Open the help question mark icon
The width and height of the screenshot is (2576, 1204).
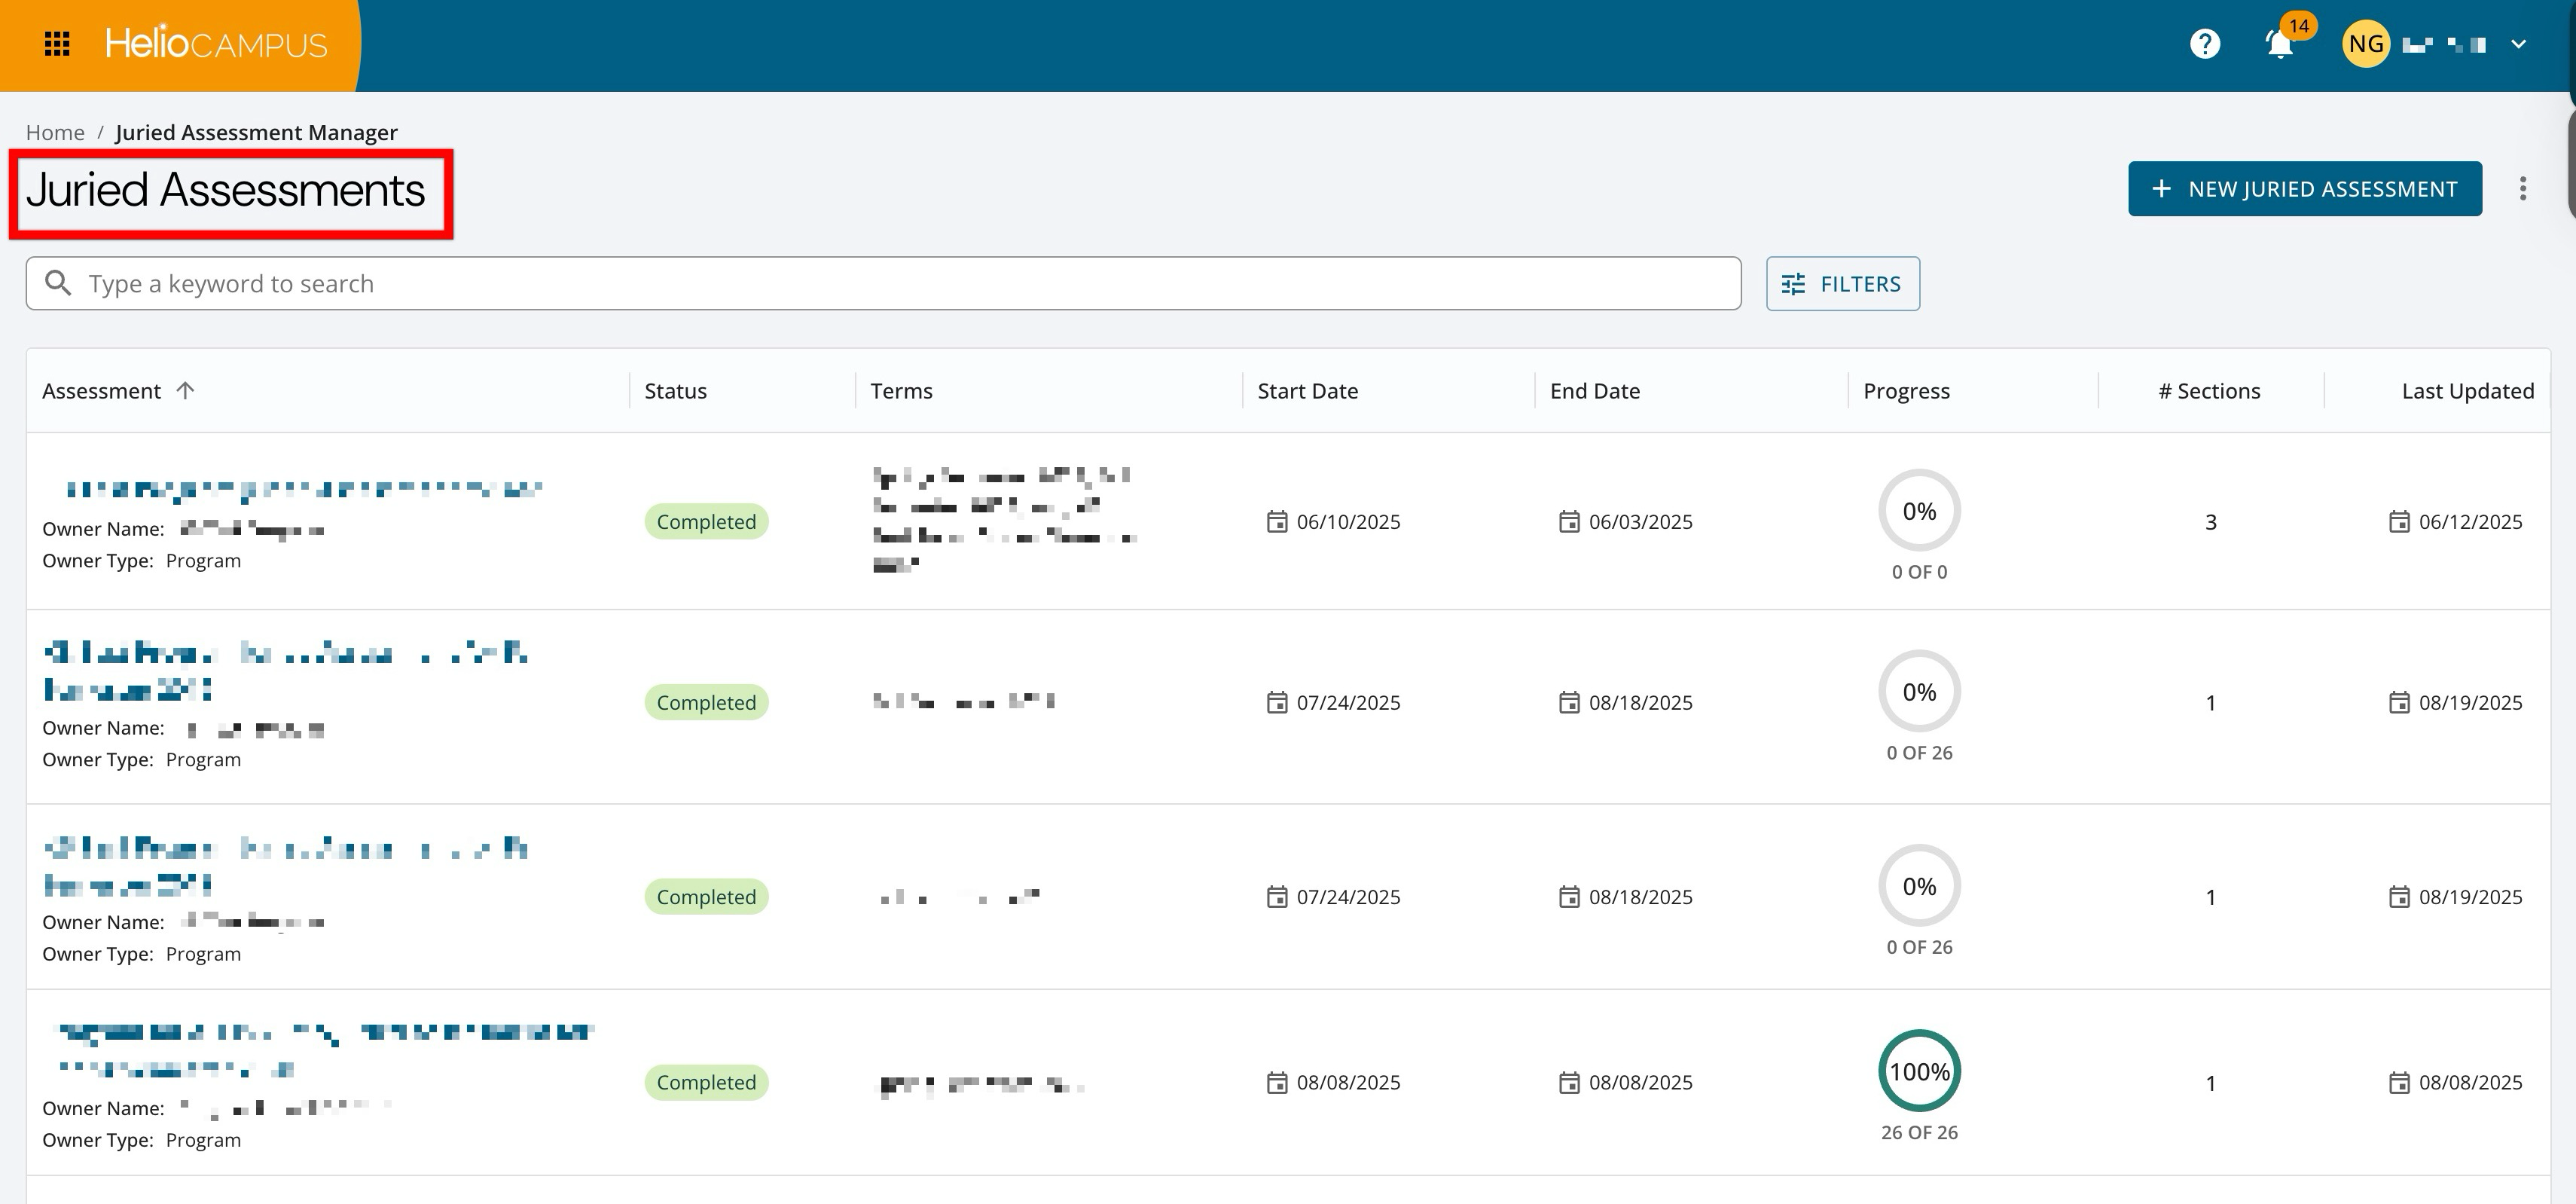pyautogui.click(x=2204, y=44)
